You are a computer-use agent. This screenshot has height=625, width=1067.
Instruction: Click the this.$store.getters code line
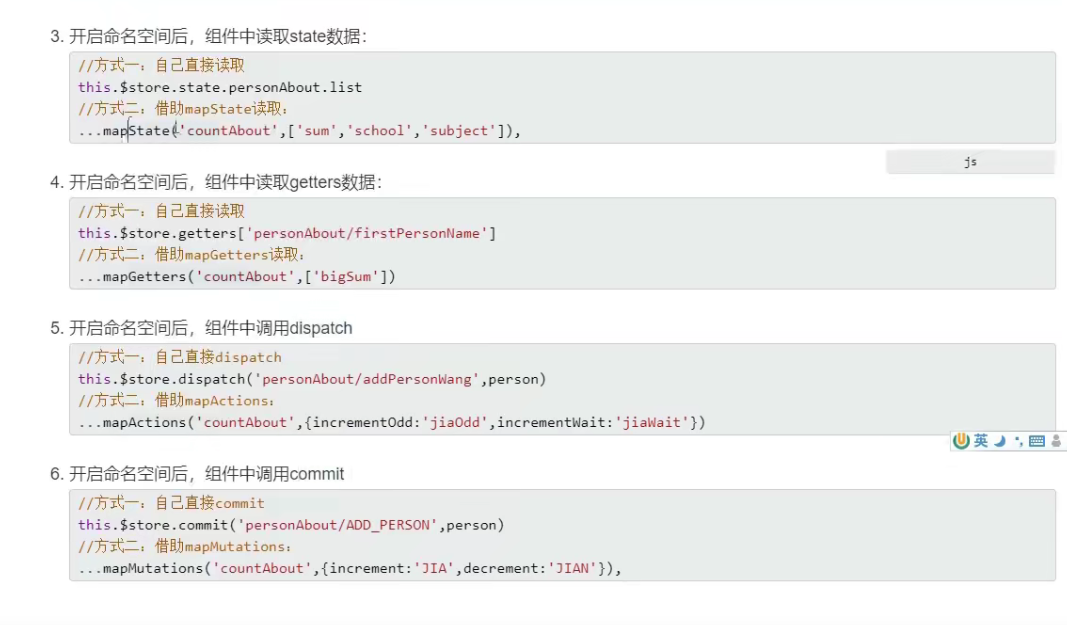click(x=287, y=233)
